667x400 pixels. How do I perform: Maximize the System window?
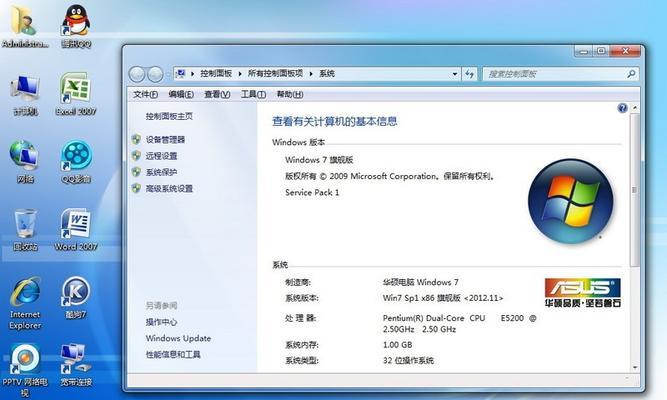(x=601, y=51)
